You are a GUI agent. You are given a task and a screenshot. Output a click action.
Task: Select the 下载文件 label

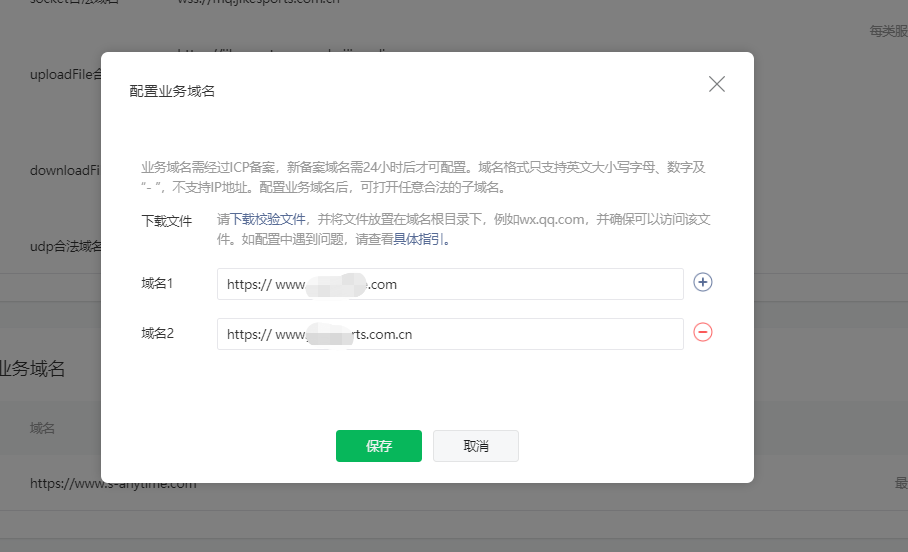click(167, 221)
